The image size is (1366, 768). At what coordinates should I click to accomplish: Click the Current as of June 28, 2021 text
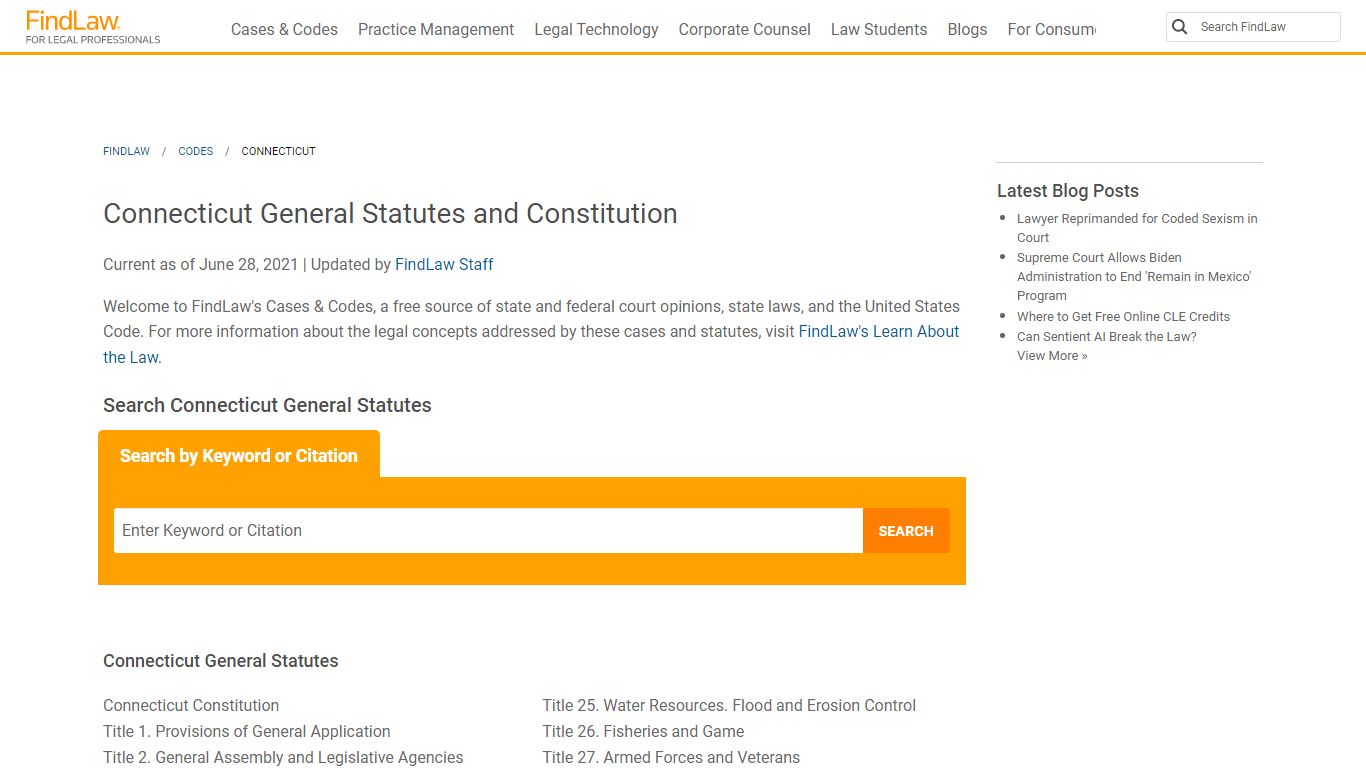tap(200, 264)
